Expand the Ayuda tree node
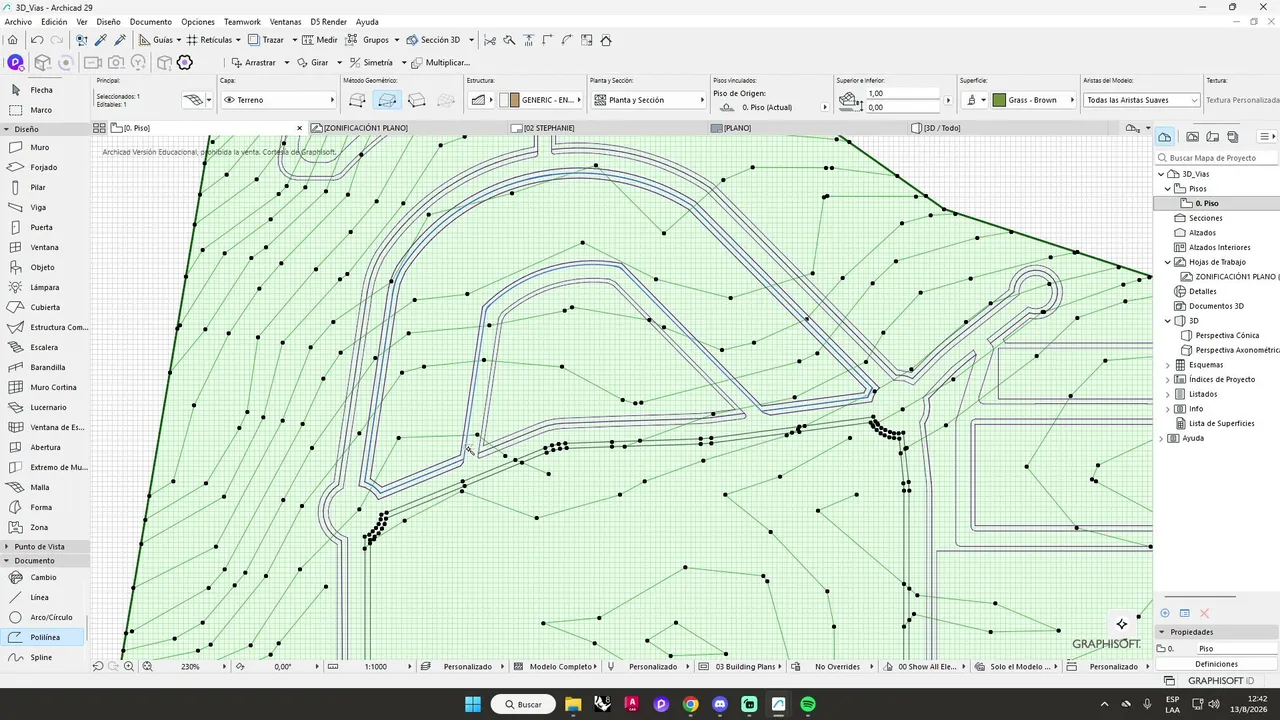The image size is (1280, 720). point(1161,438)
